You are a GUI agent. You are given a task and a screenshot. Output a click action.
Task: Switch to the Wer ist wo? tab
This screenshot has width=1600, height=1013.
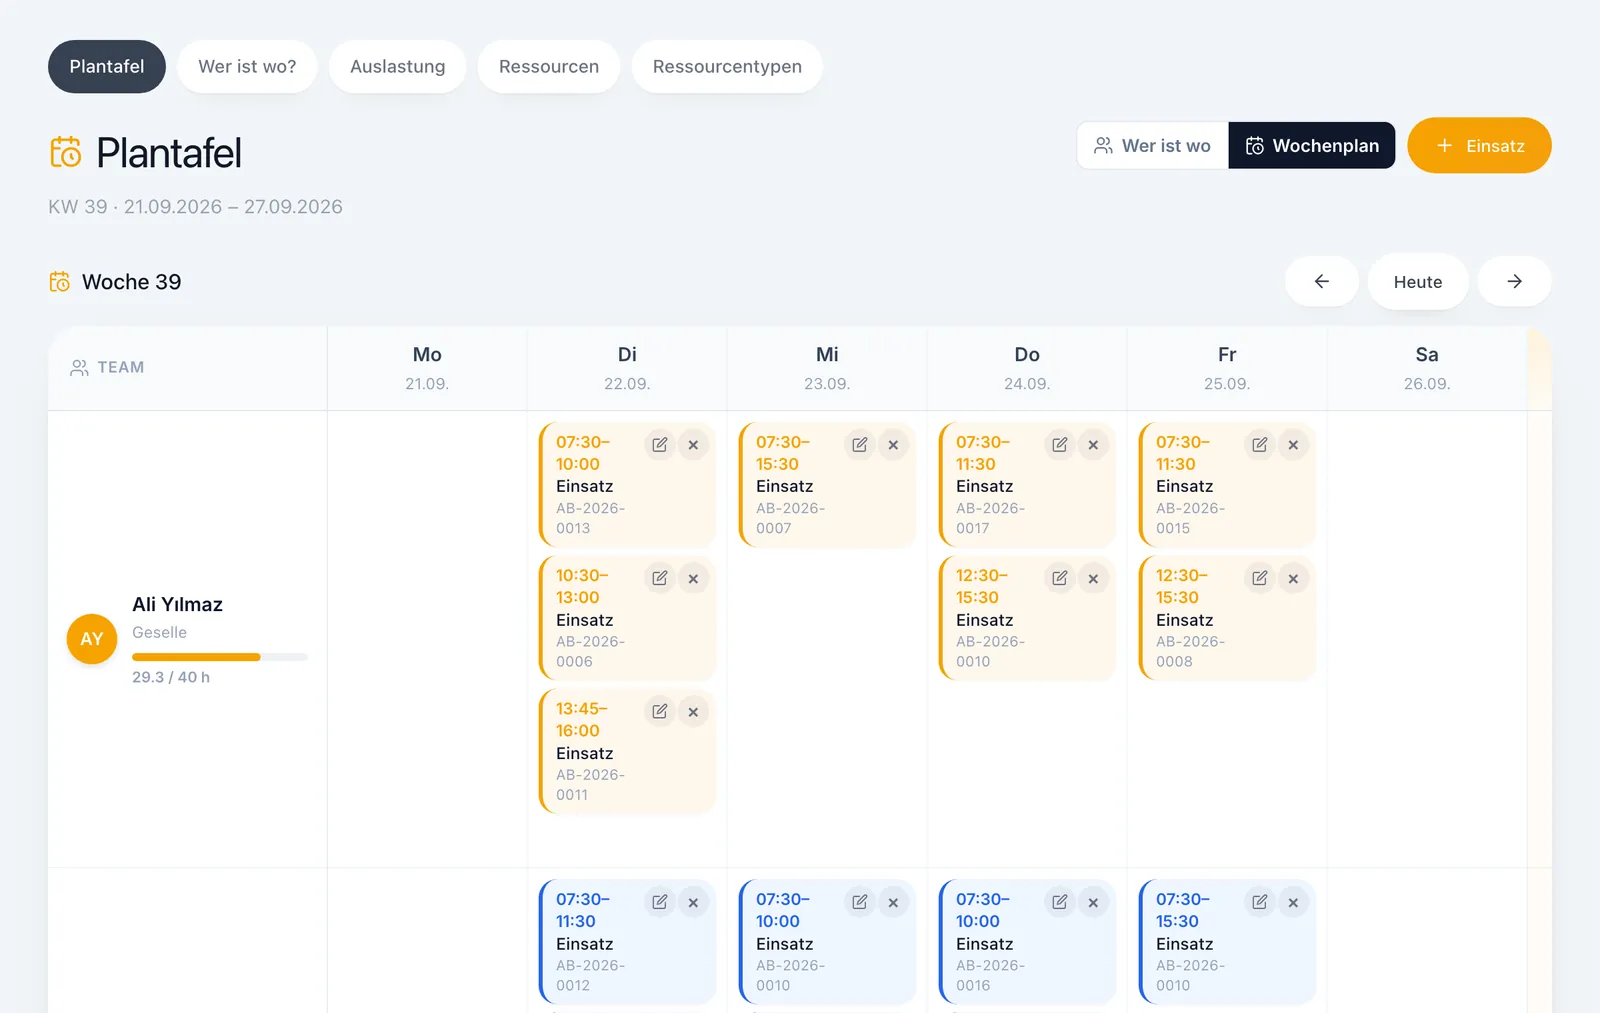point(247,67)
